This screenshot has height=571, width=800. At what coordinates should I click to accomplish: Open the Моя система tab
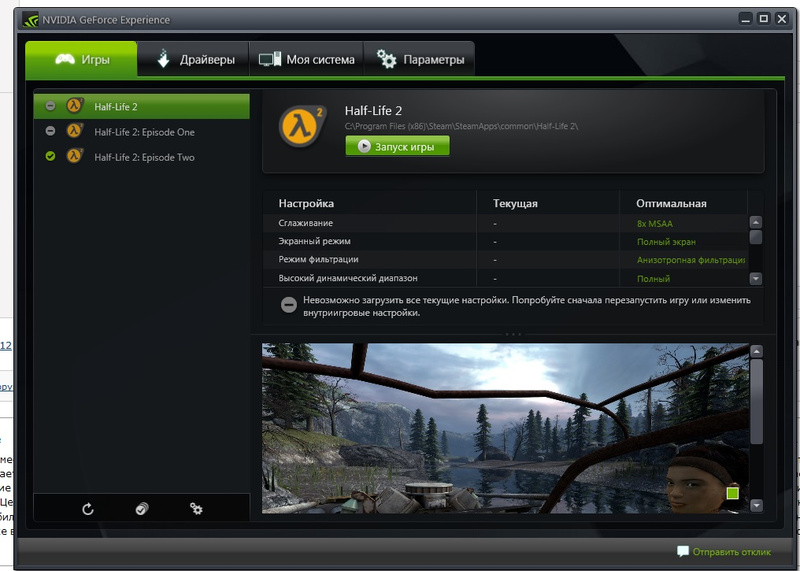coord(306,59)
